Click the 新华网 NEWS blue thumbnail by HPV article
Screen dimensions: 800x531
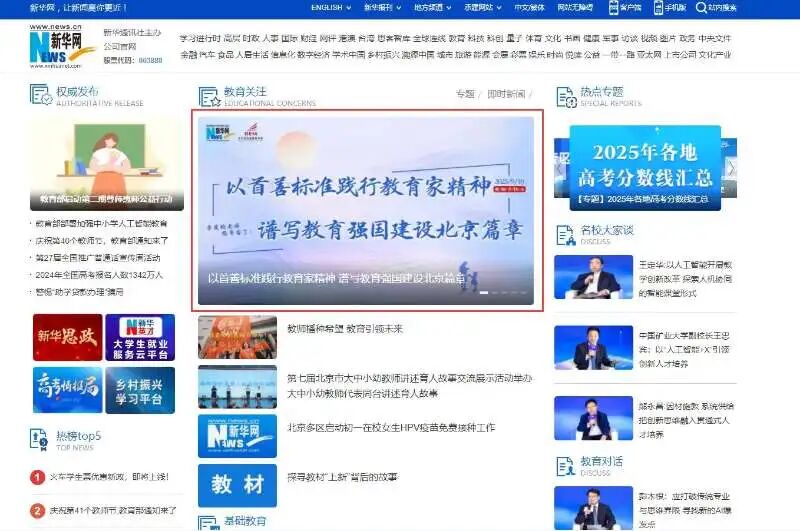237,436
